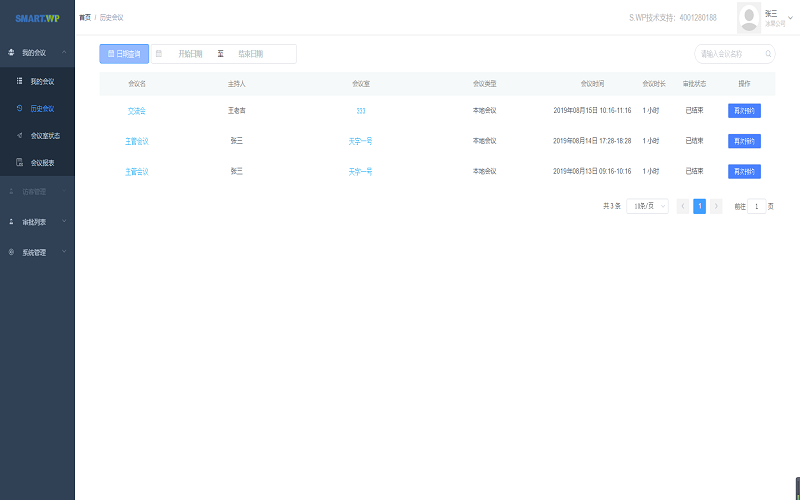800x500 pixels.
Task: Click the 主持人 column header
Action: tap(237, 84)
